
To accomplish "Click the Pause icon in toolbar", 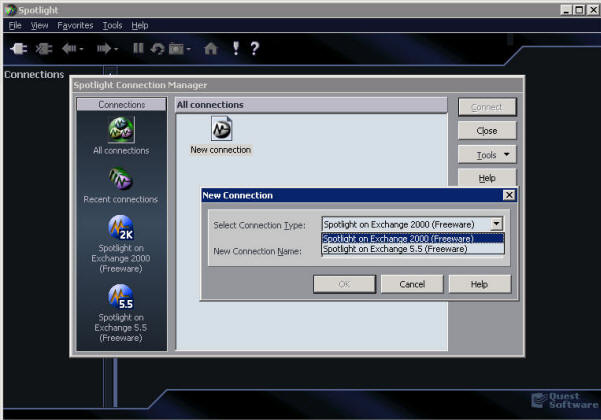I will [x=138, y=48].
